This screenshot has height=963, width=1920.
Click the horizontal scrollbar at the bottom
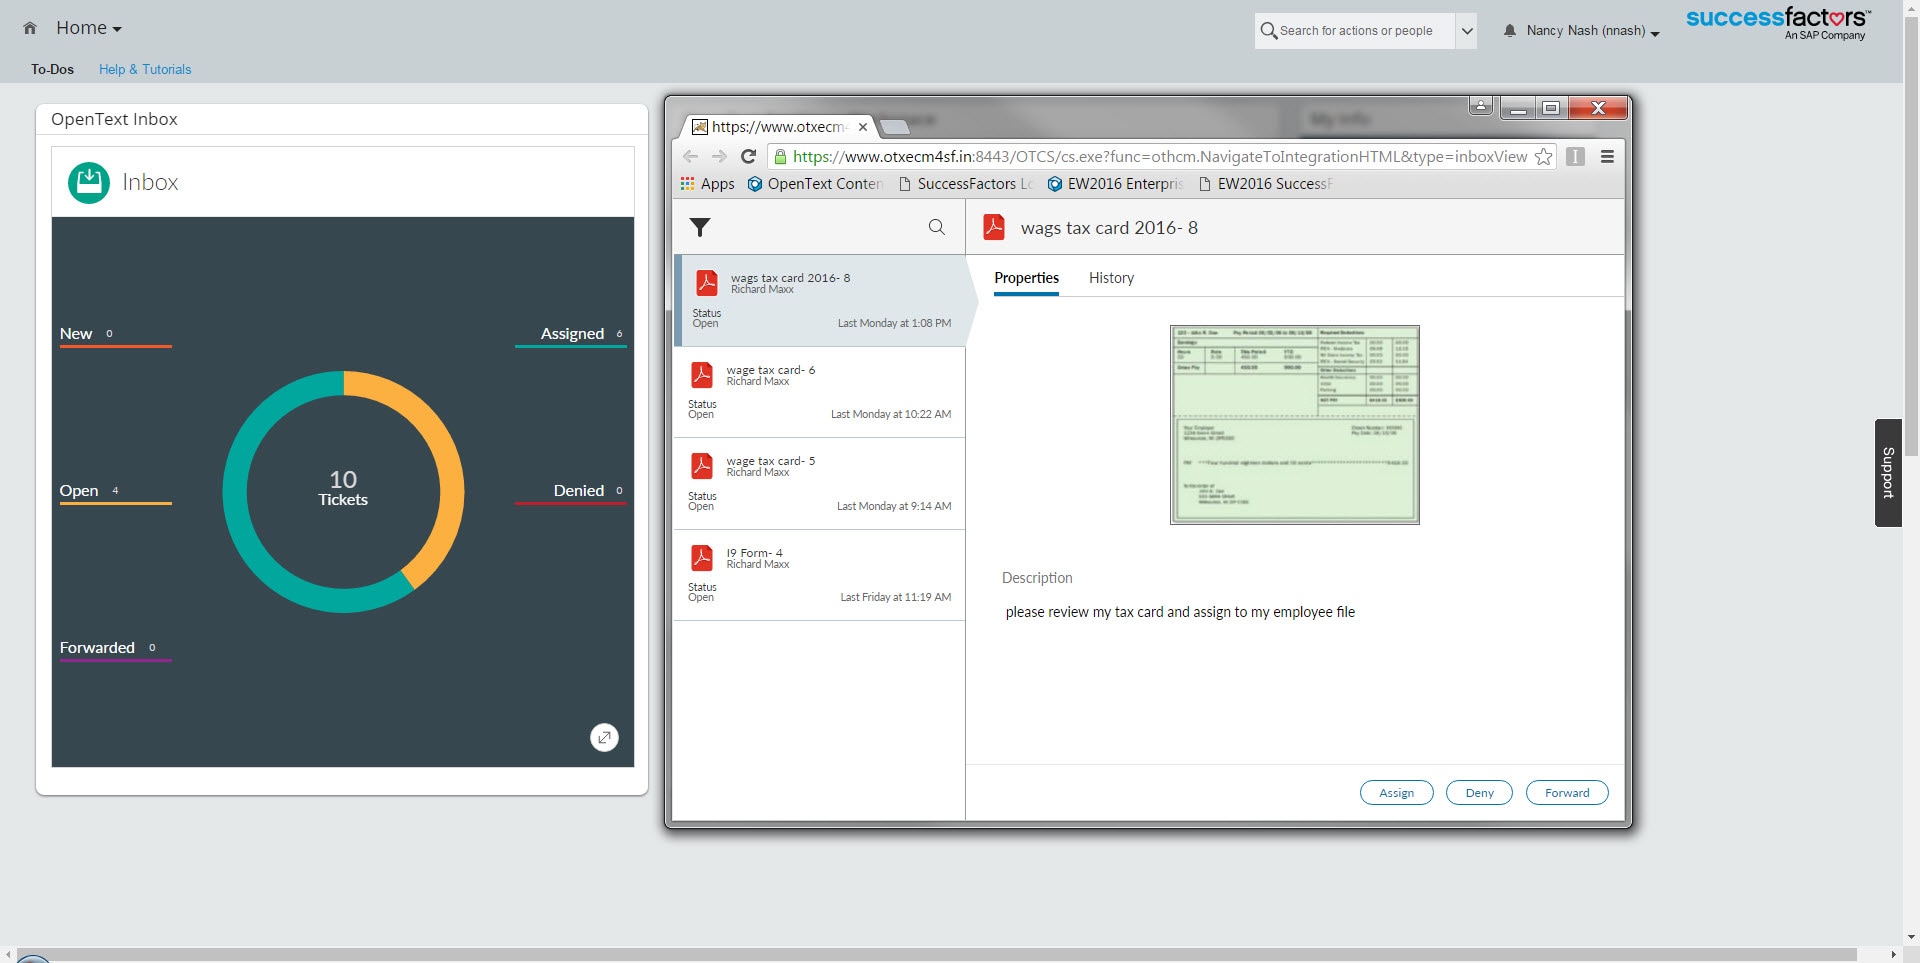tap(935, 954)
